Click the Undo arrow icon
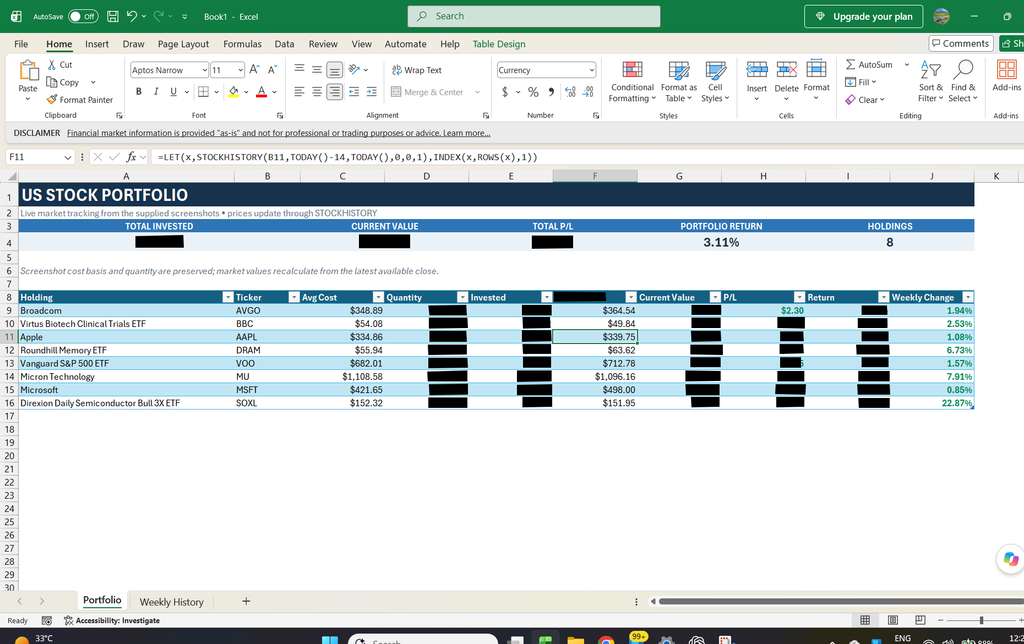1024x644 pixels. [x=132, y=16]
